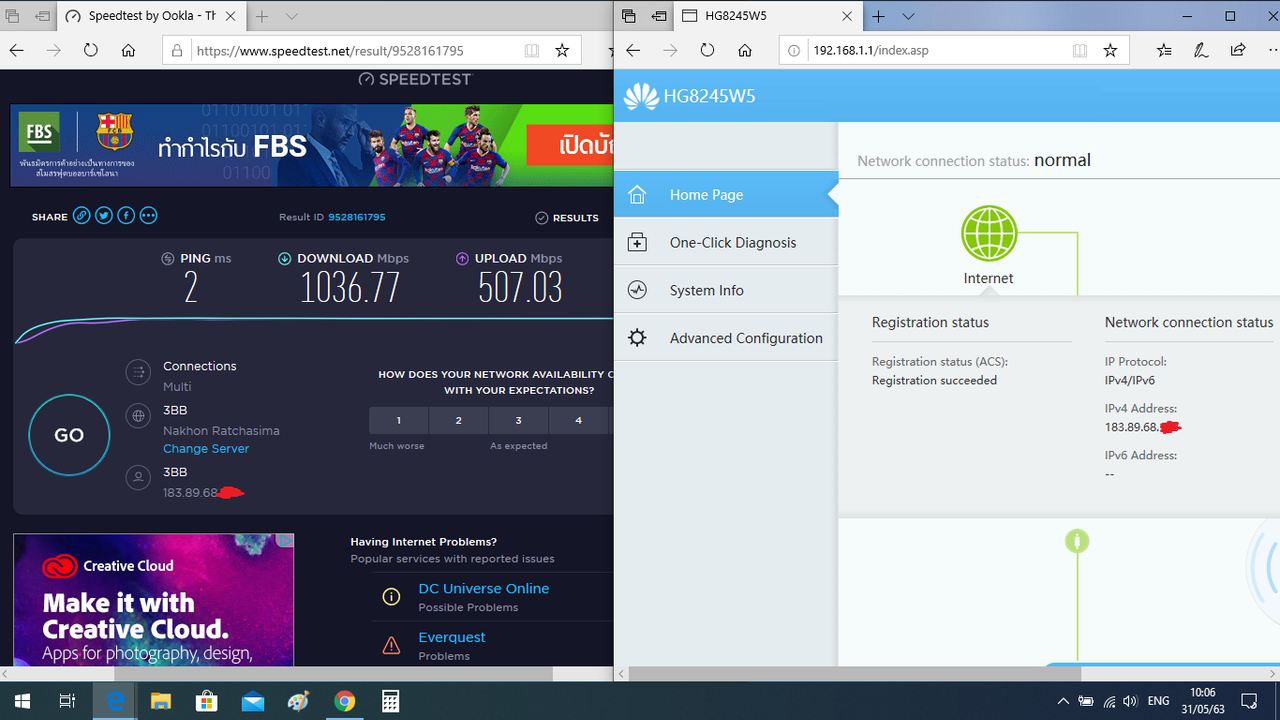
Task: Open Microsoft Edge from taskbar
Action: pos(115,701)
